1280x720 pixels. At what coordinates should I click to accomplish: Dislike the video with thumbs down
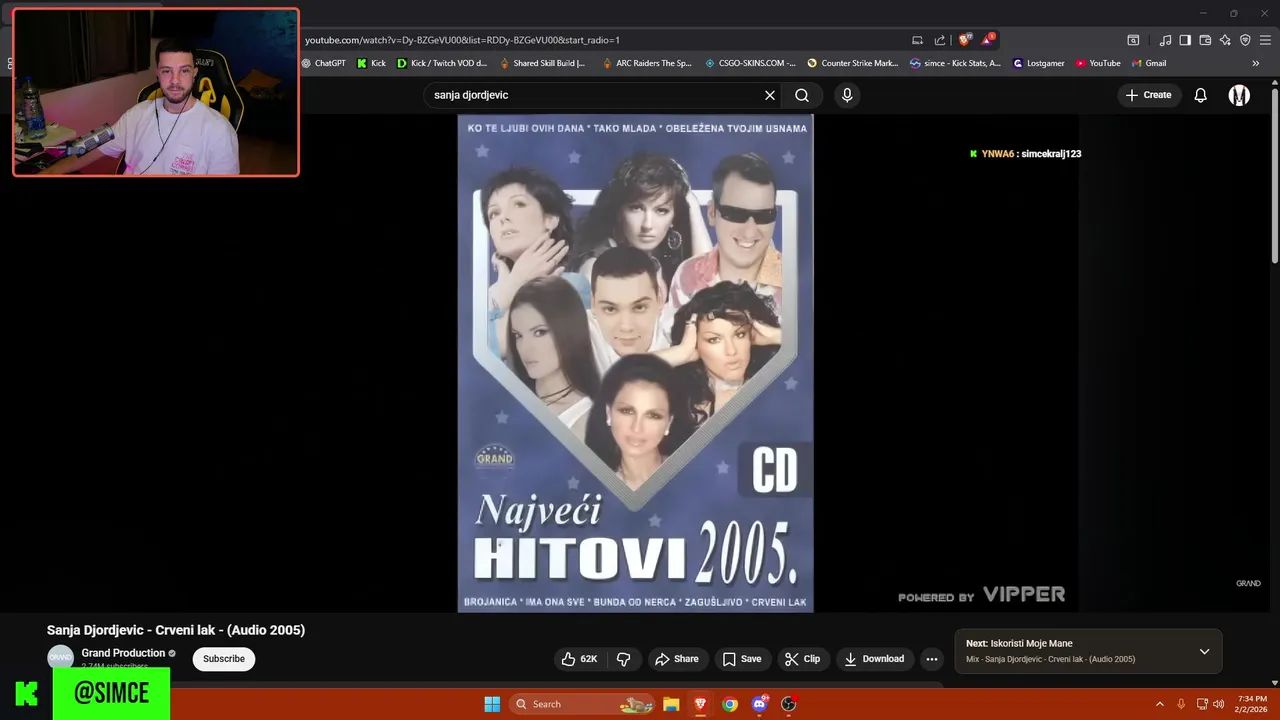[623, 659]
